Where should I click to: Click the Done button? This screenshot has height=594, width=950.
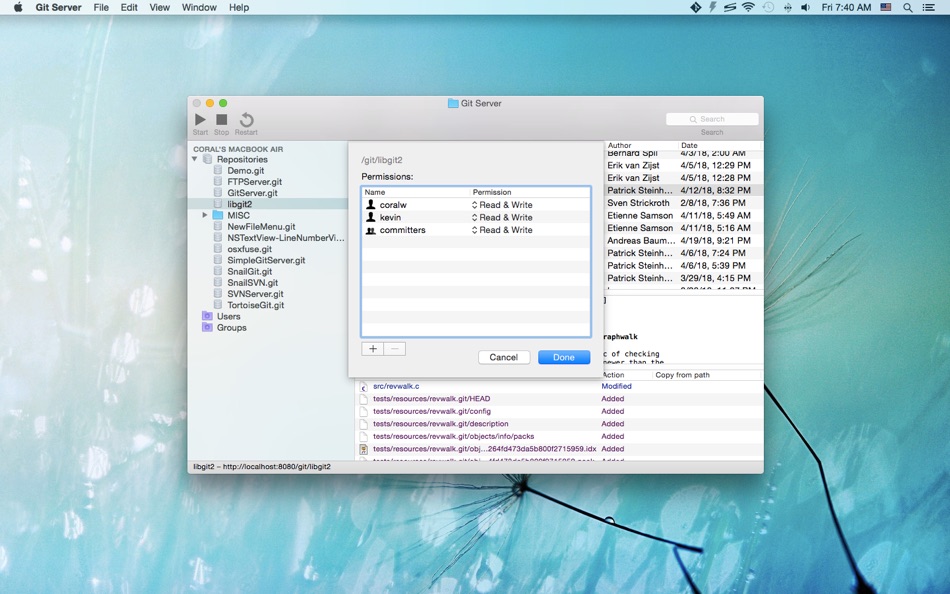[564, 357]
